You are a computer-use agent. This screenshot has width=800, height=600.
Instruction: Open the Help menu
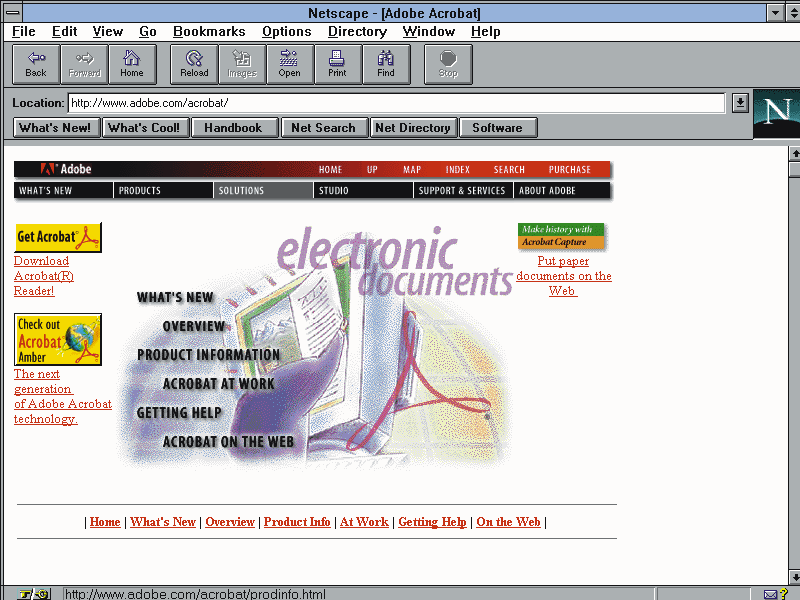tap(485, 32)
